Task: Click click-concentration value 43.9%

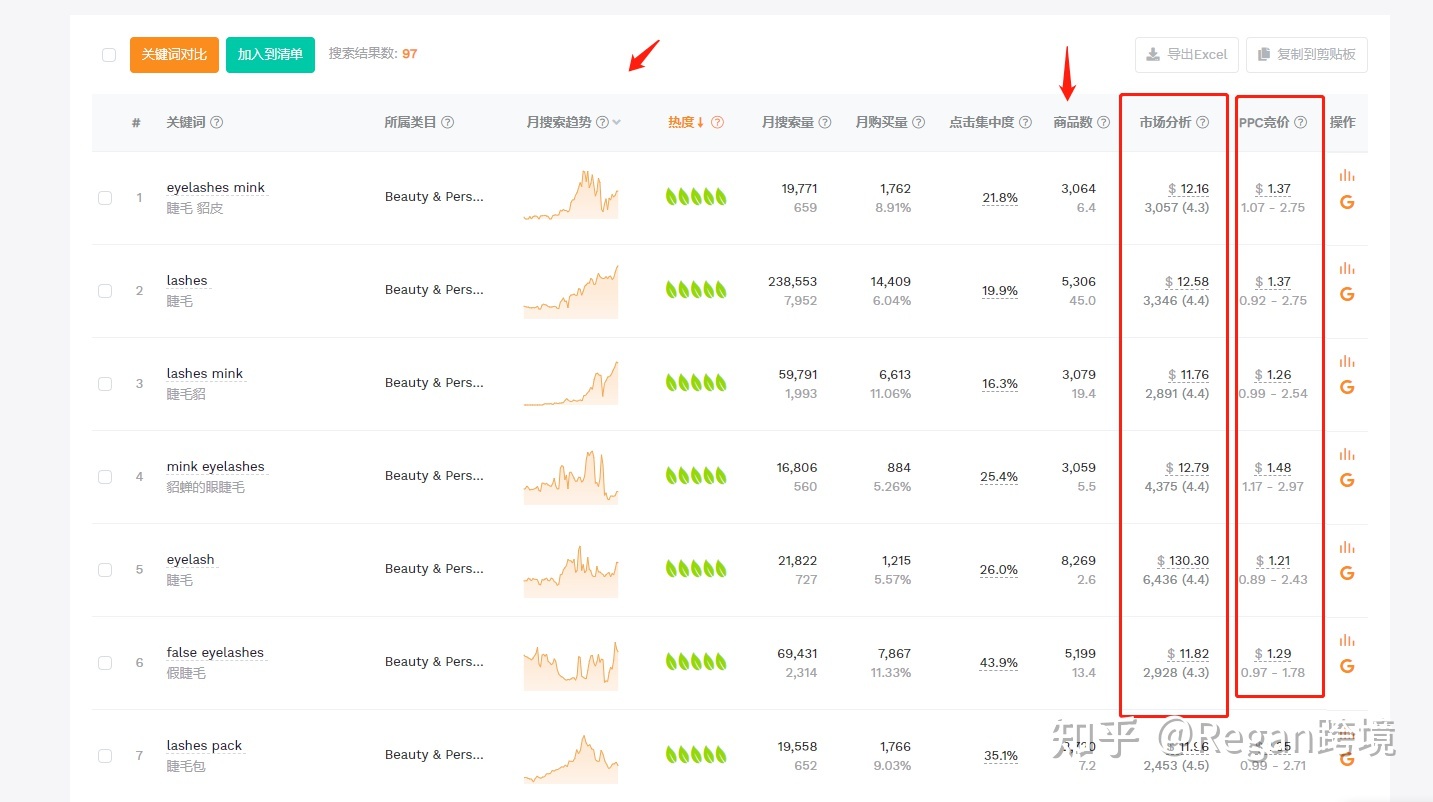Action: click(1000, 663)
